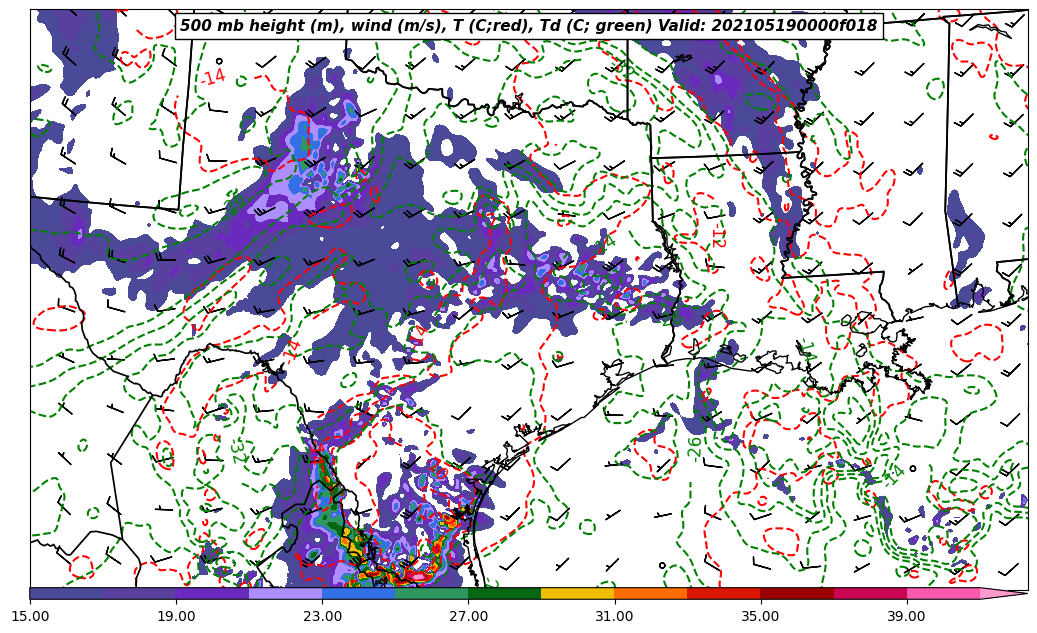
Task: Click the dark green colorbar segment
Action: coord(504,593)
